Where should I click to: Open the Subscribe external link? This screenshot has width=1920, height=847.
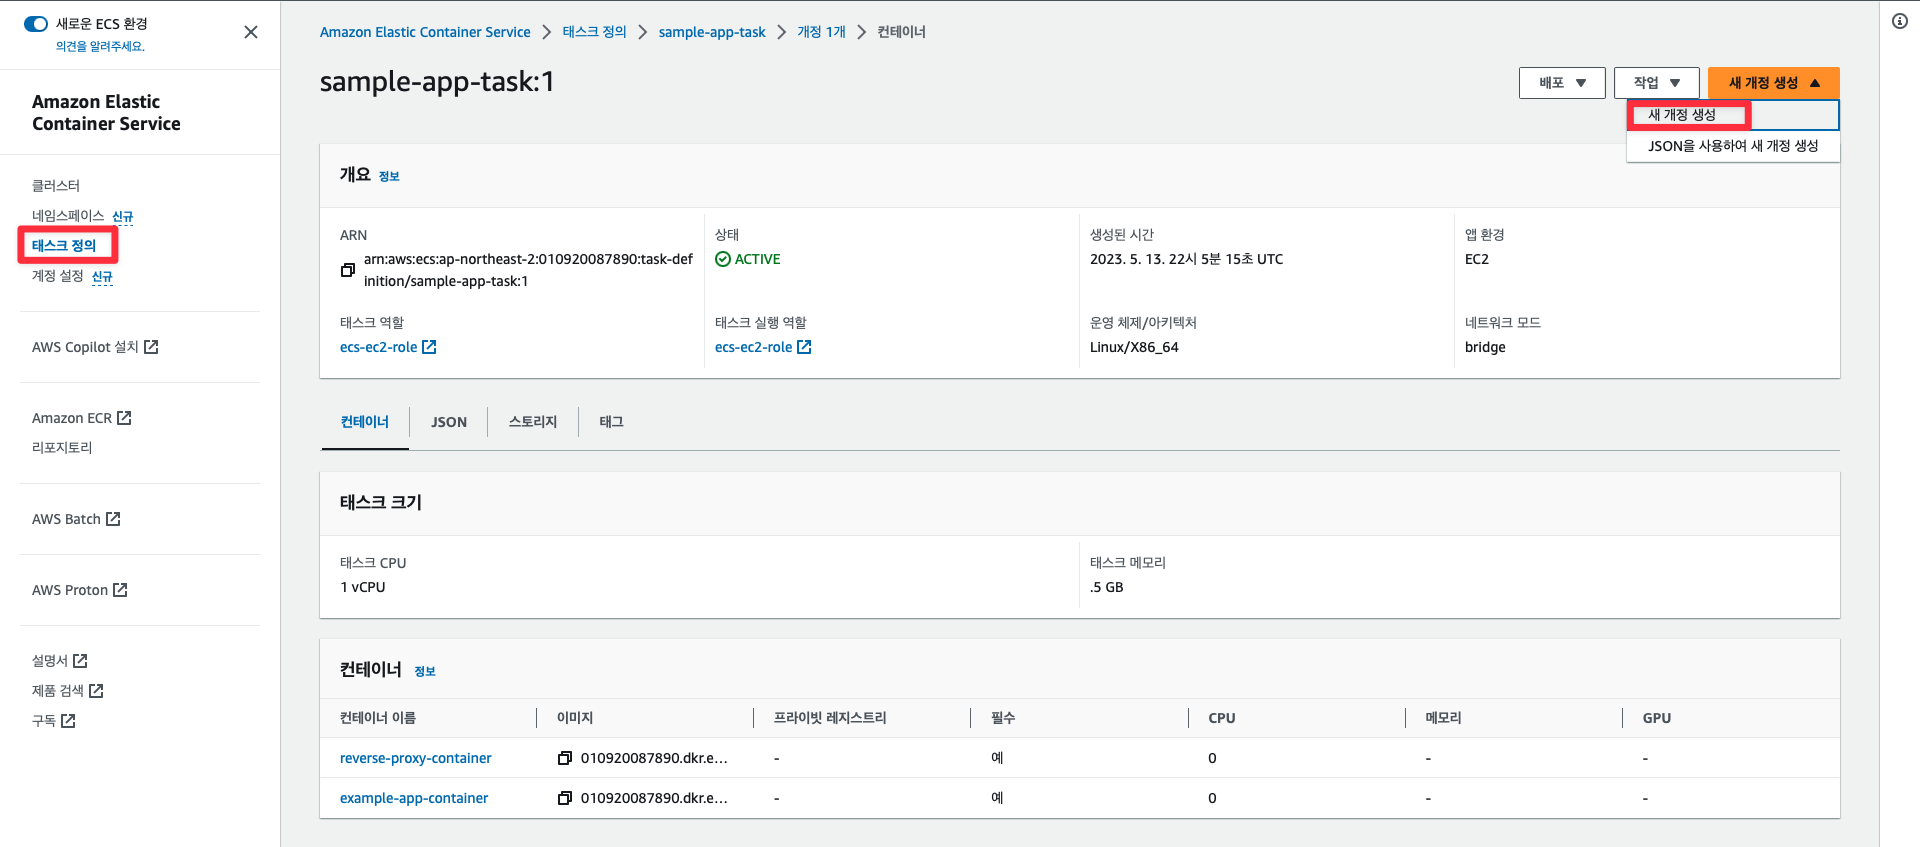[54, 721]
